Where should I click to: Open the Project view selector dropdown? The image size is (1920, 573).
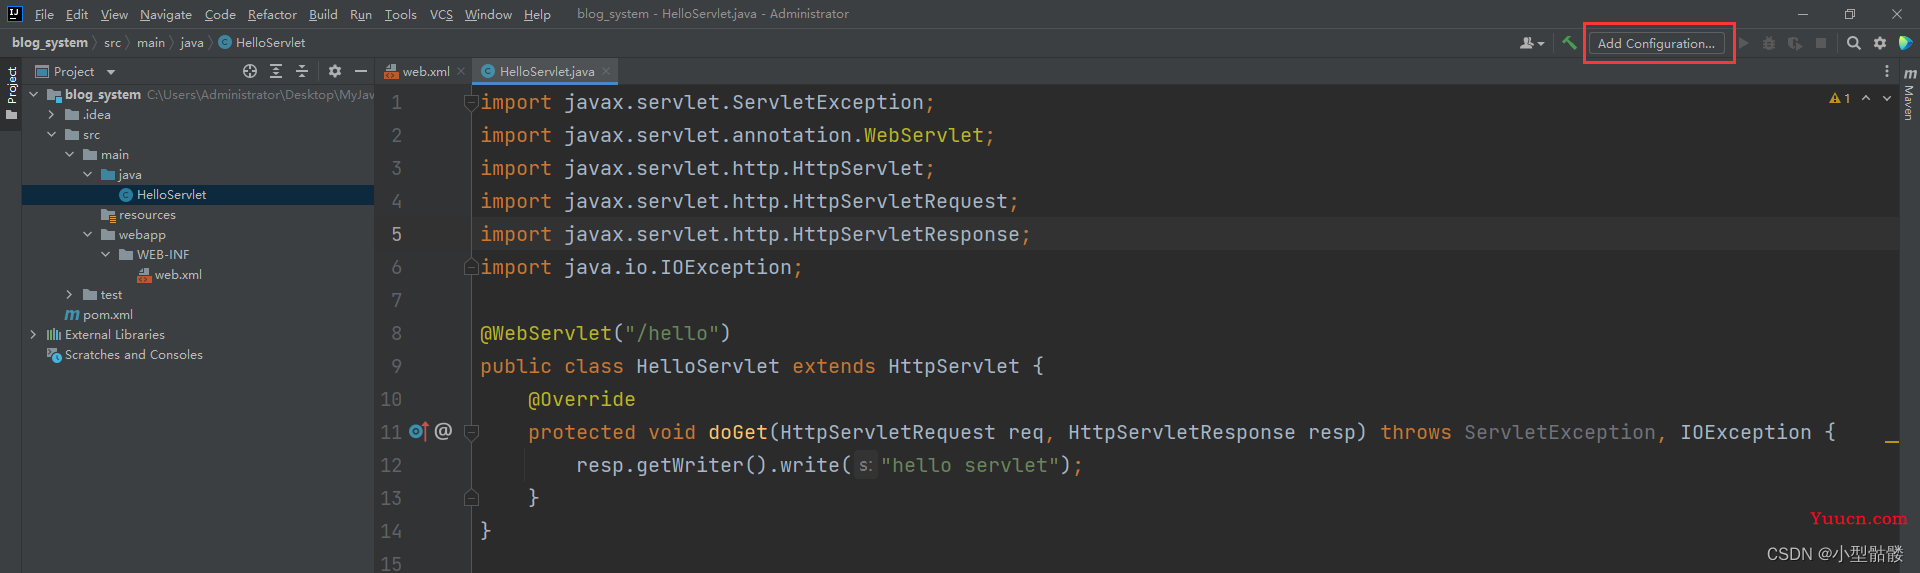point(76,71)
